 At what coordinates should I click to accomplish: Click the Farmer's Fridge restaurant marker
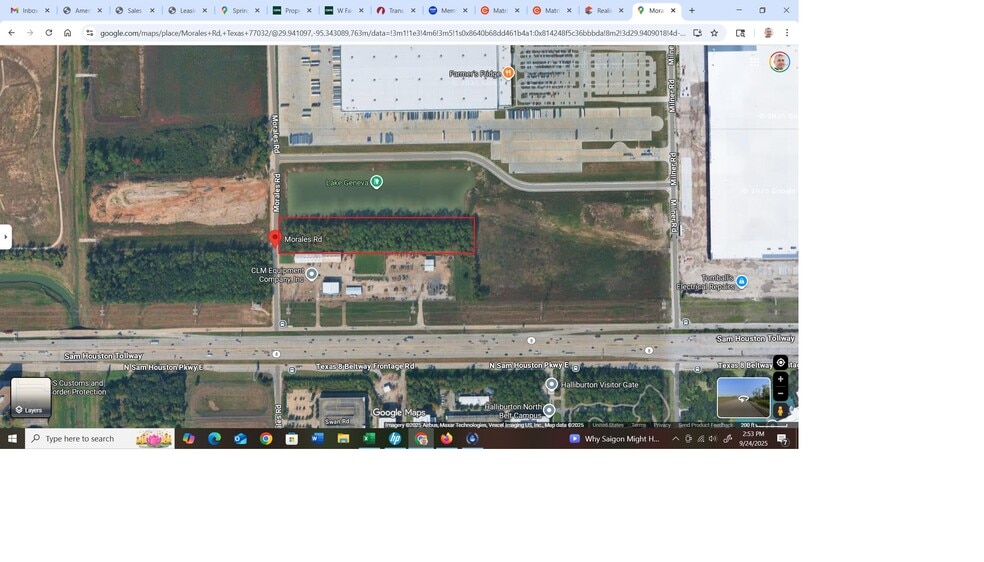point(508,73)
